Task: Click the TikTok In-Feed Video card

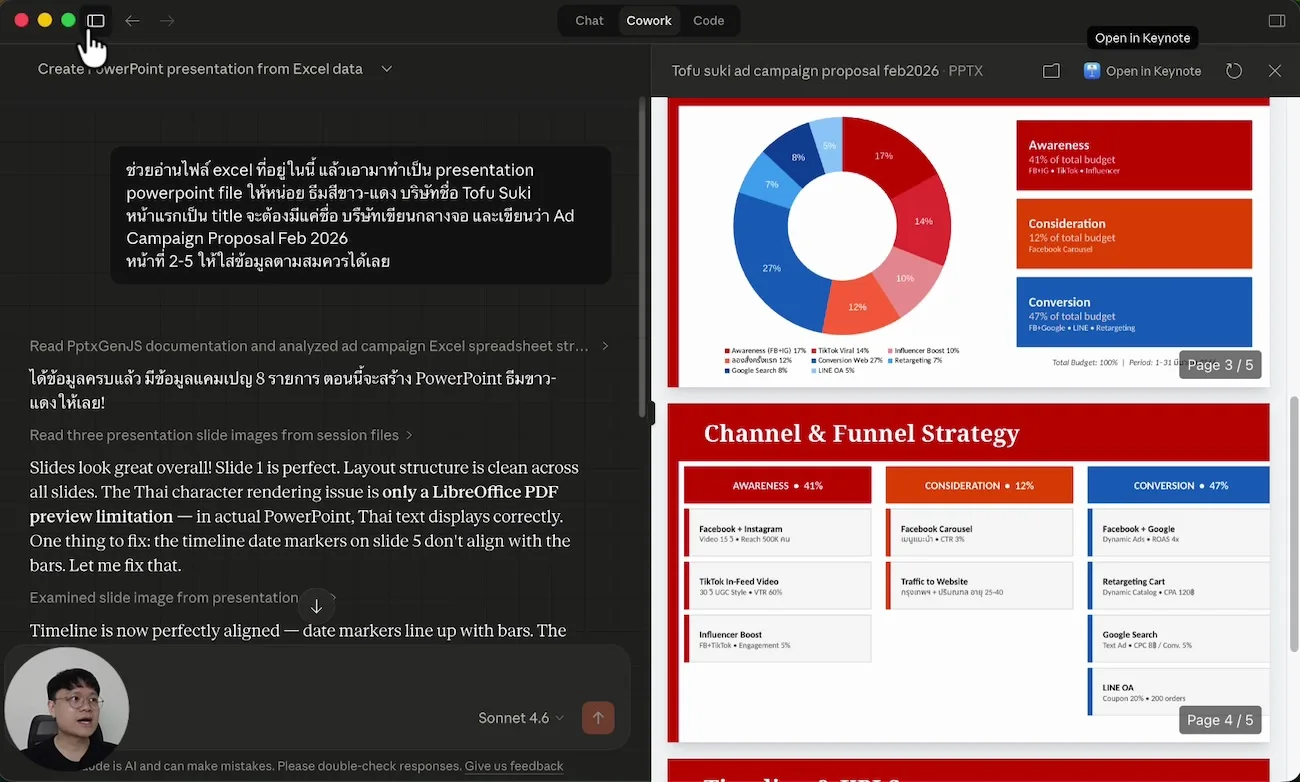Action: click(777, 586)
